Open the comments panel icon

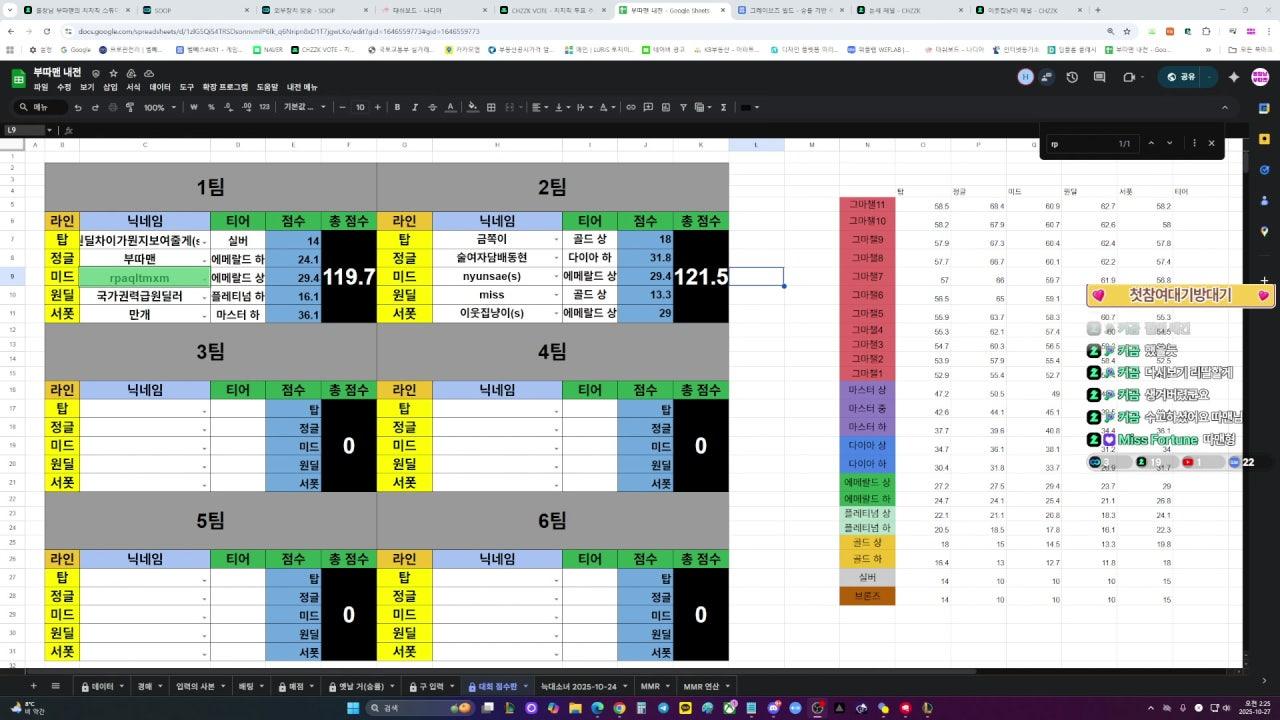coord(1100,77)
